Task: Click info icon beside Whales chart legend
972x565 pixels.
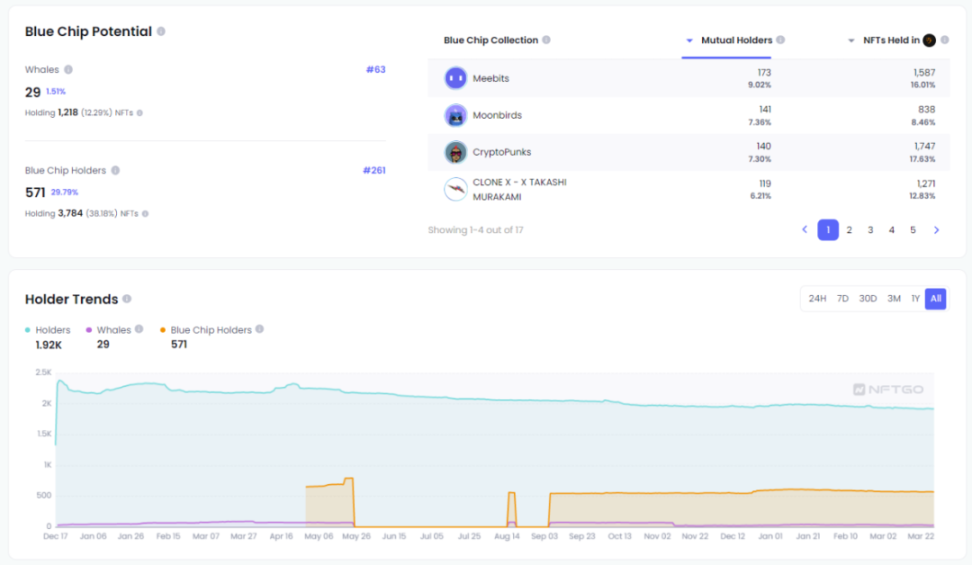Action: click(139, 329)
